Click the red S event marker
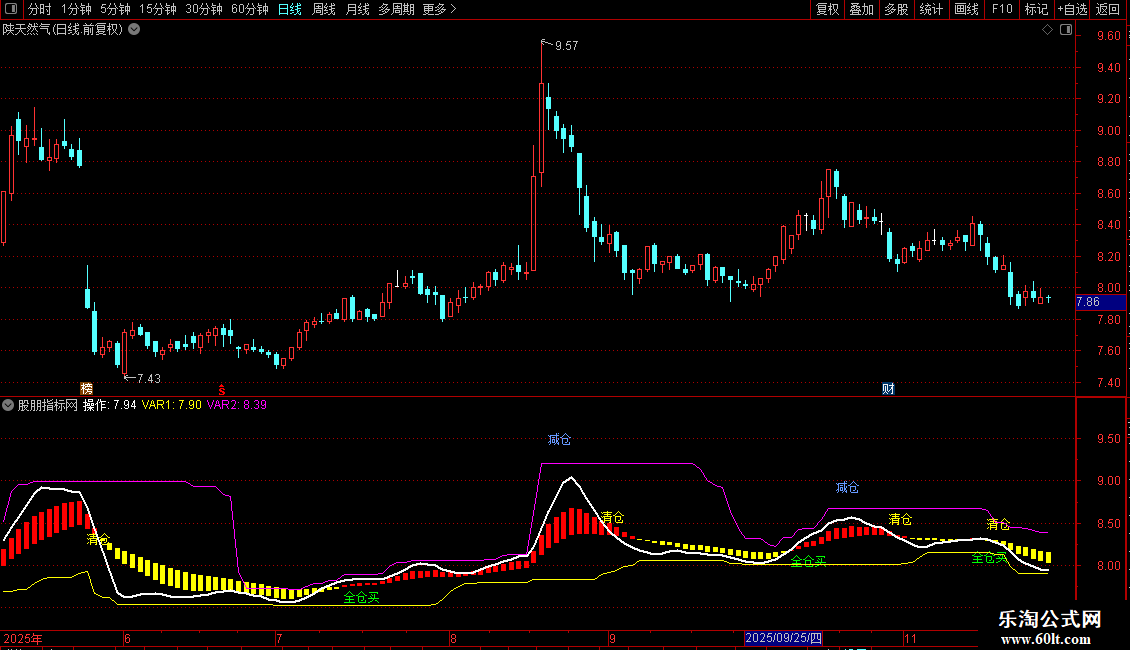 pyautogui.click(x=222, y=389)
